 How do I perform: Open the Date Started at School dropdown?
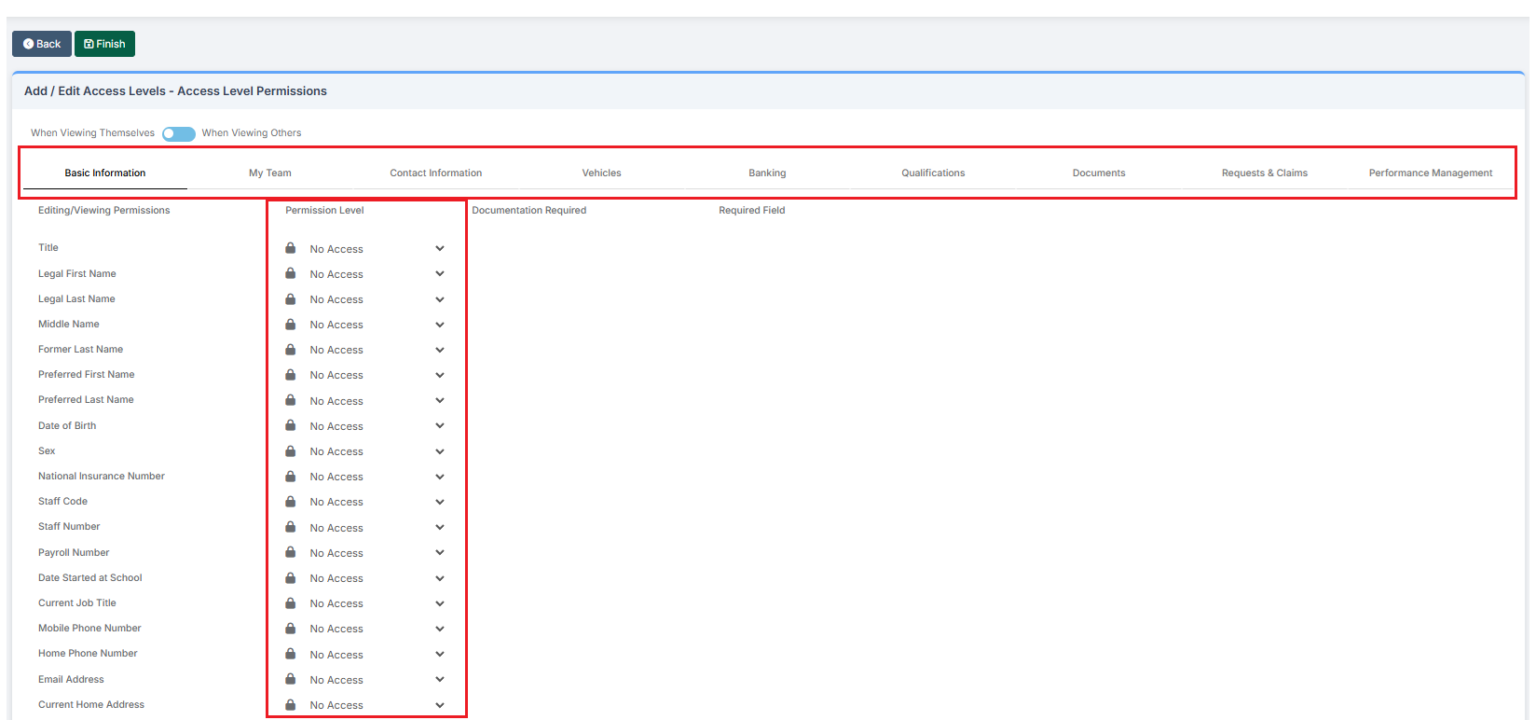[439, 577]
